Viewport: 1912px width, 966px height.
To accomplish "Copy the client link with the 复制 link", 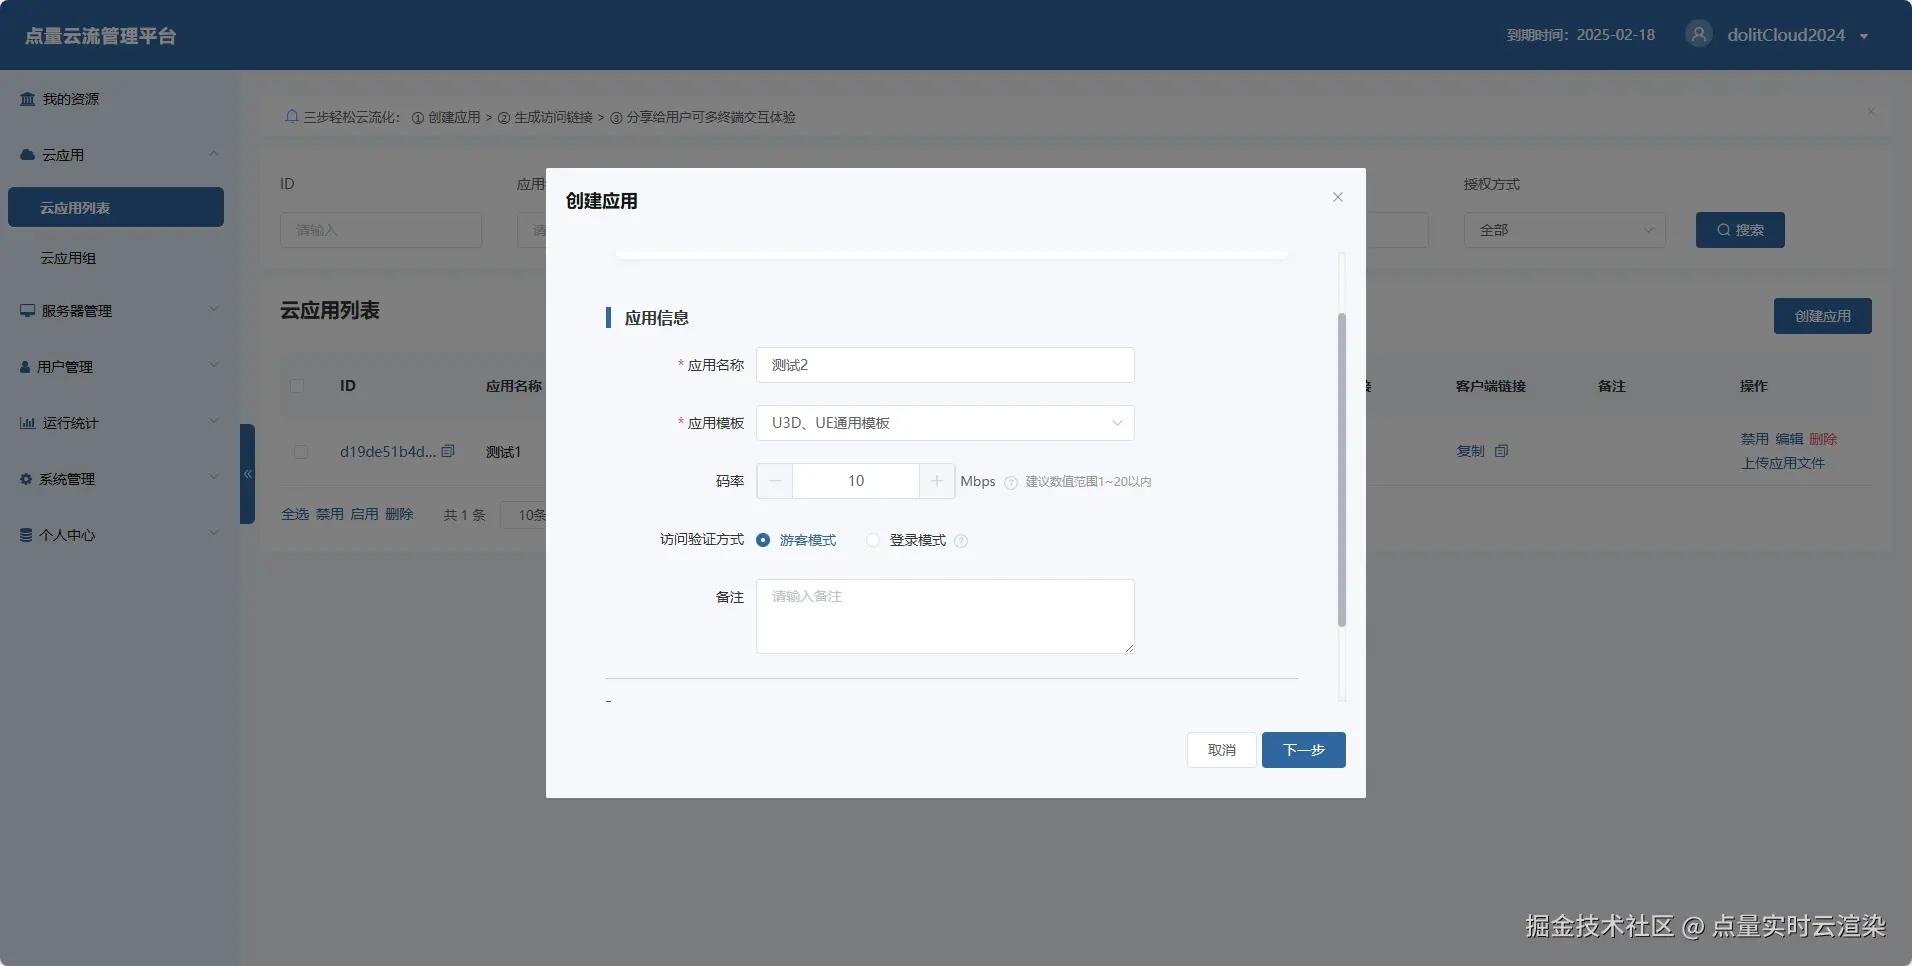I will pyautogui.click(x=1470, y=451).
